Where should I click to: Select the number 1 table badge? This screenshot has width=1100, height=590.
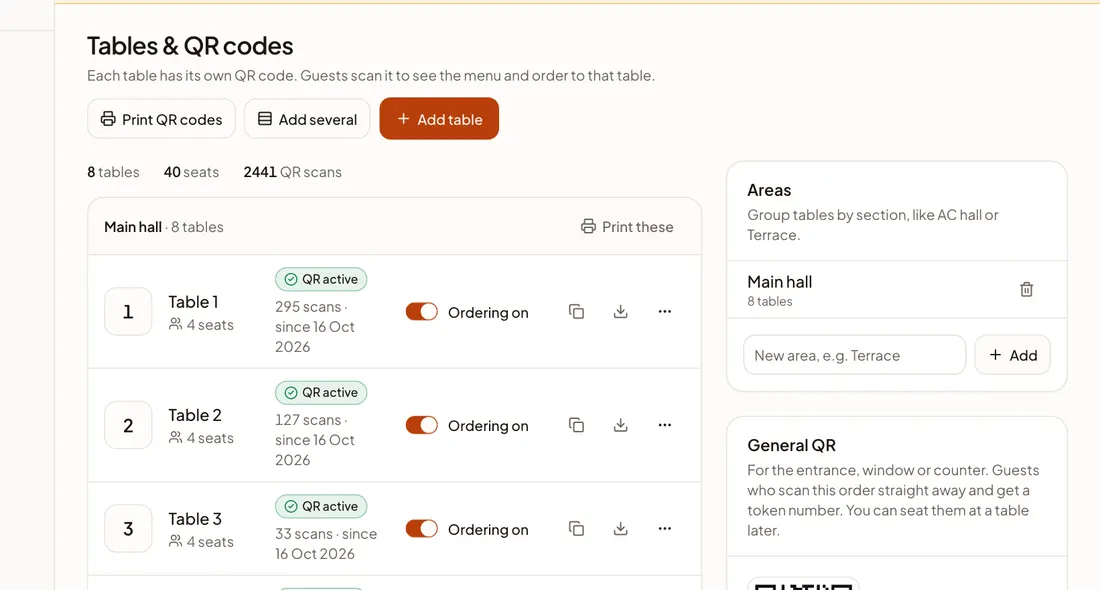[128, 311]
